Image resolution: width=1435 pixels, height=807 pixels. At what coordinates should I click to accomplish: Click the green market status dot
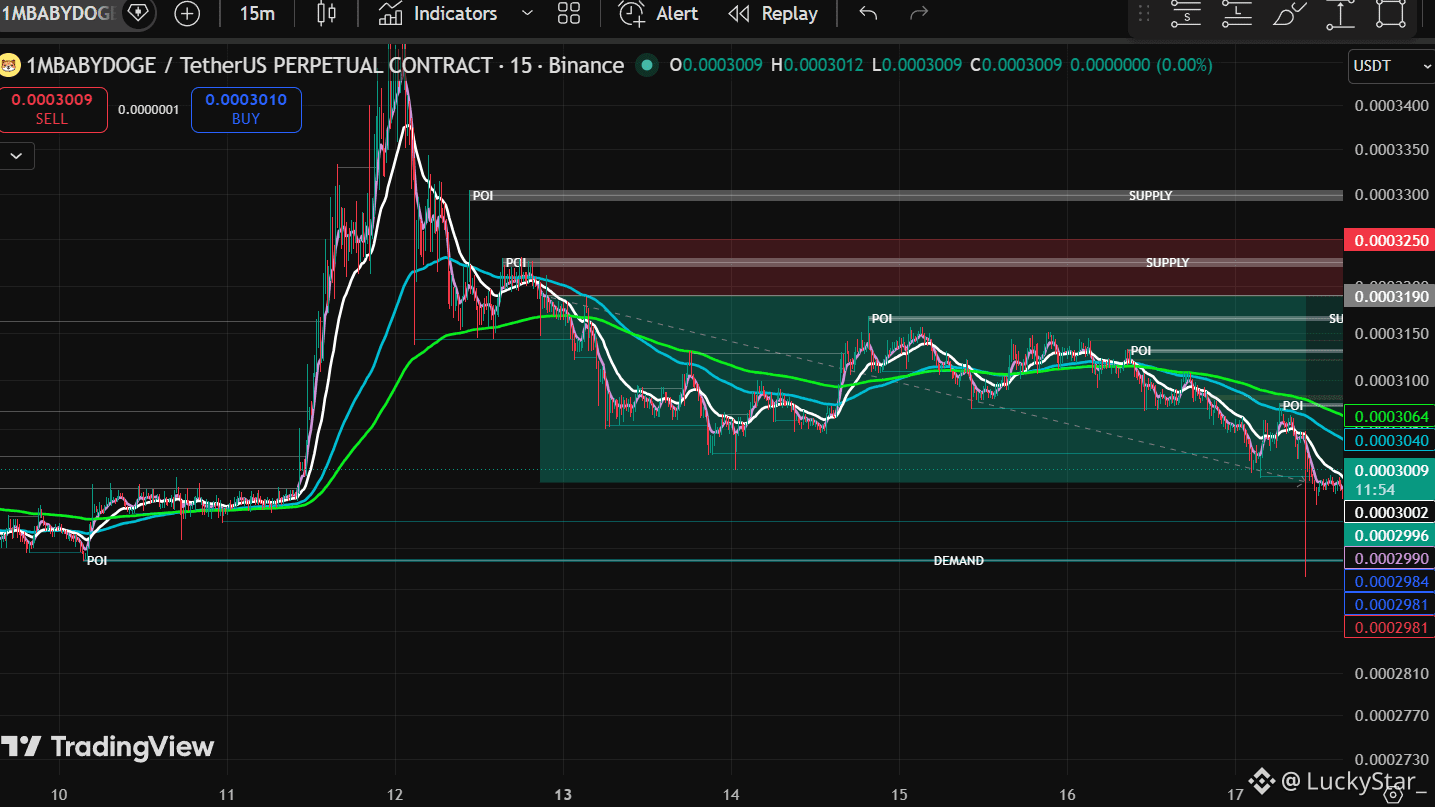click(648, 66)
